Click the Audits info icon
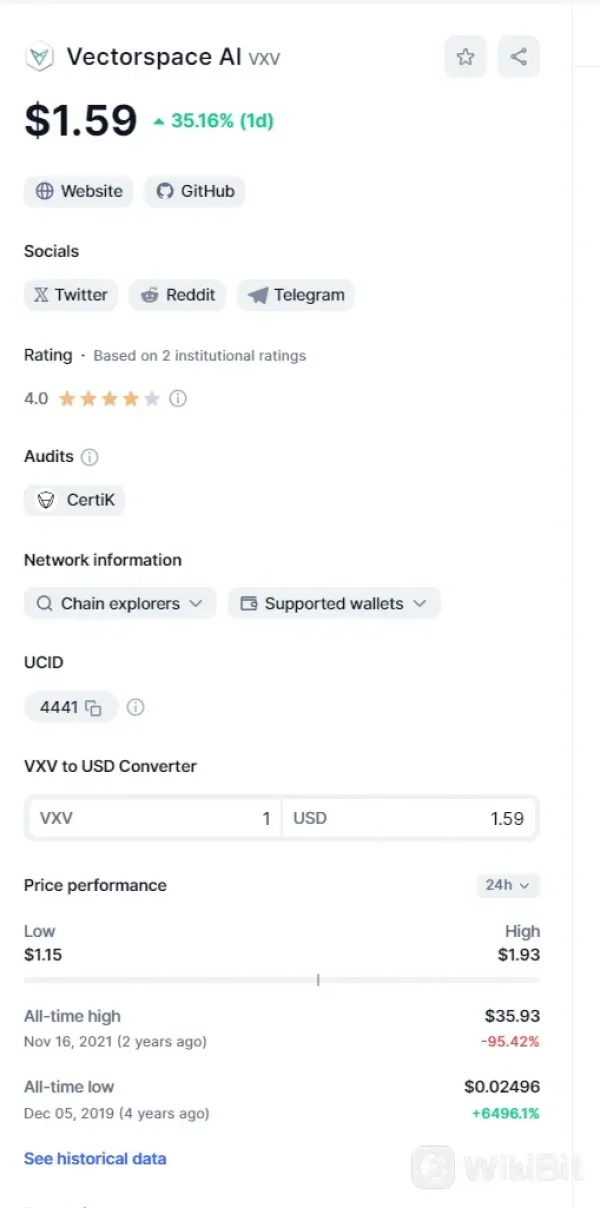The image size is (600, 1208). [x=89, y=457]
